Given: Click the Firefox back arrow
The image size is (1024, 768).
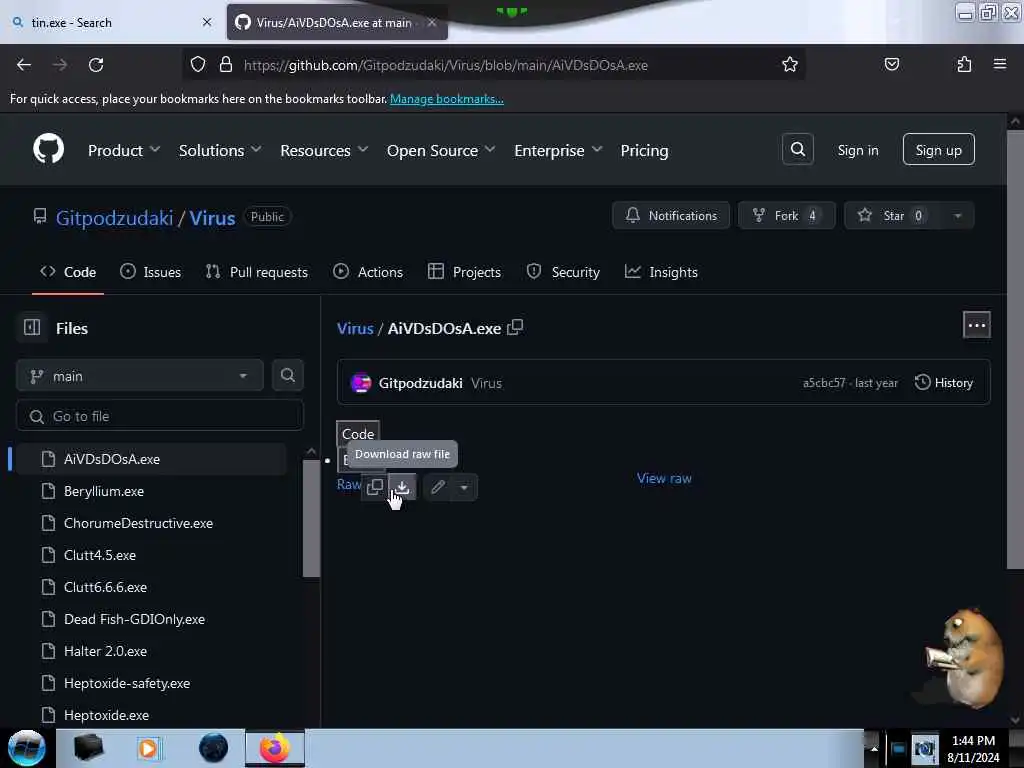Looking at the screenshot, I should (x=24, y=65).
